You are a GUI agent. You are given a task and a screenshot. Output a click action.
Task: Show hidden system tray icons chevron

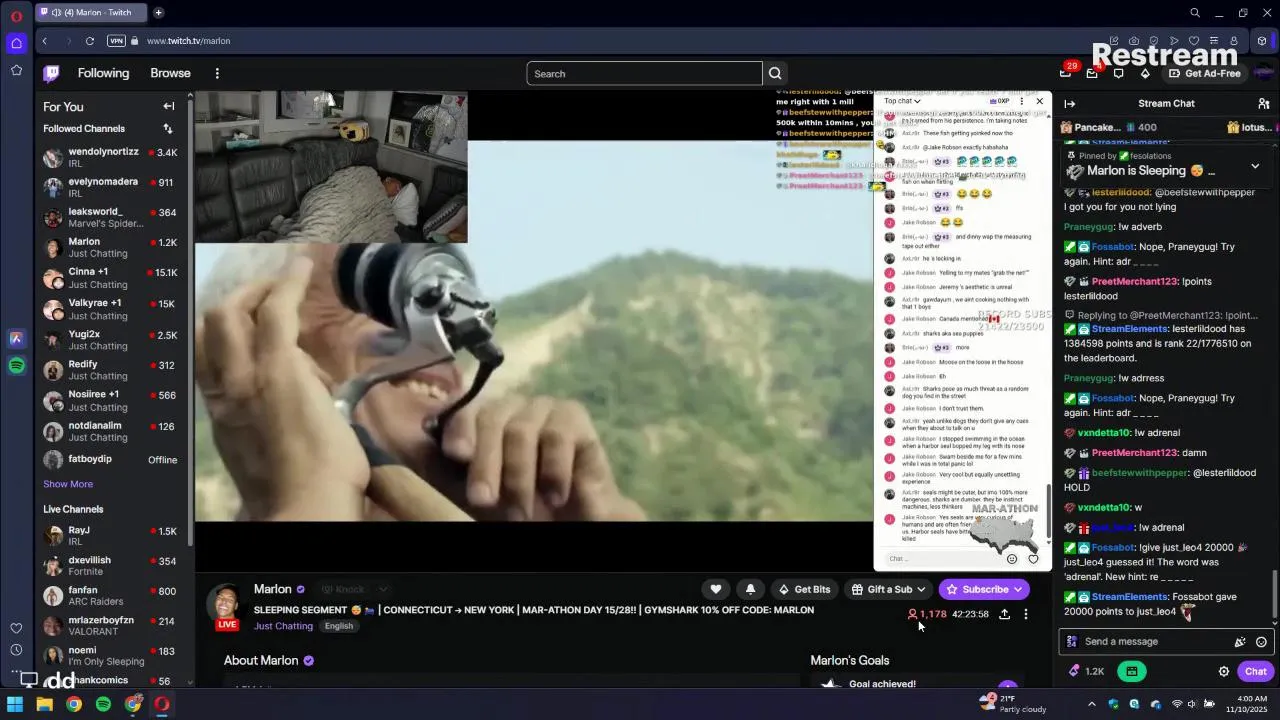[1091, 704]
